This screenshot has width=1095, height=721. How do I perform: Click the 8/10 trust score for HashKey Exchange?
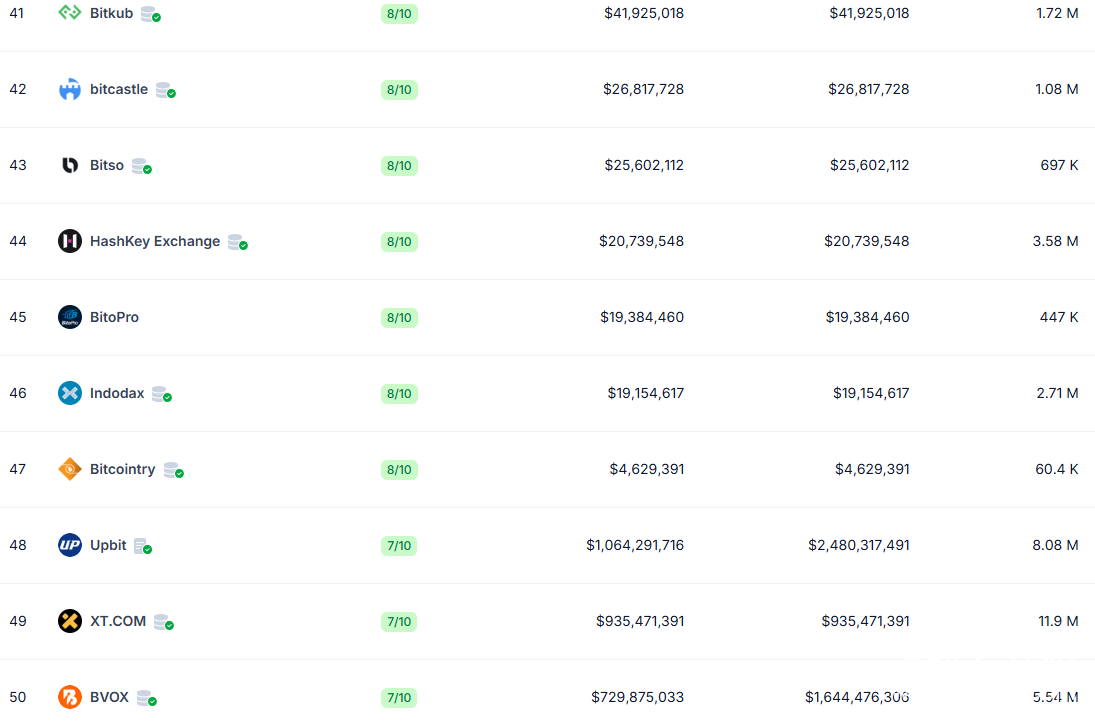(x=399, y=242)
